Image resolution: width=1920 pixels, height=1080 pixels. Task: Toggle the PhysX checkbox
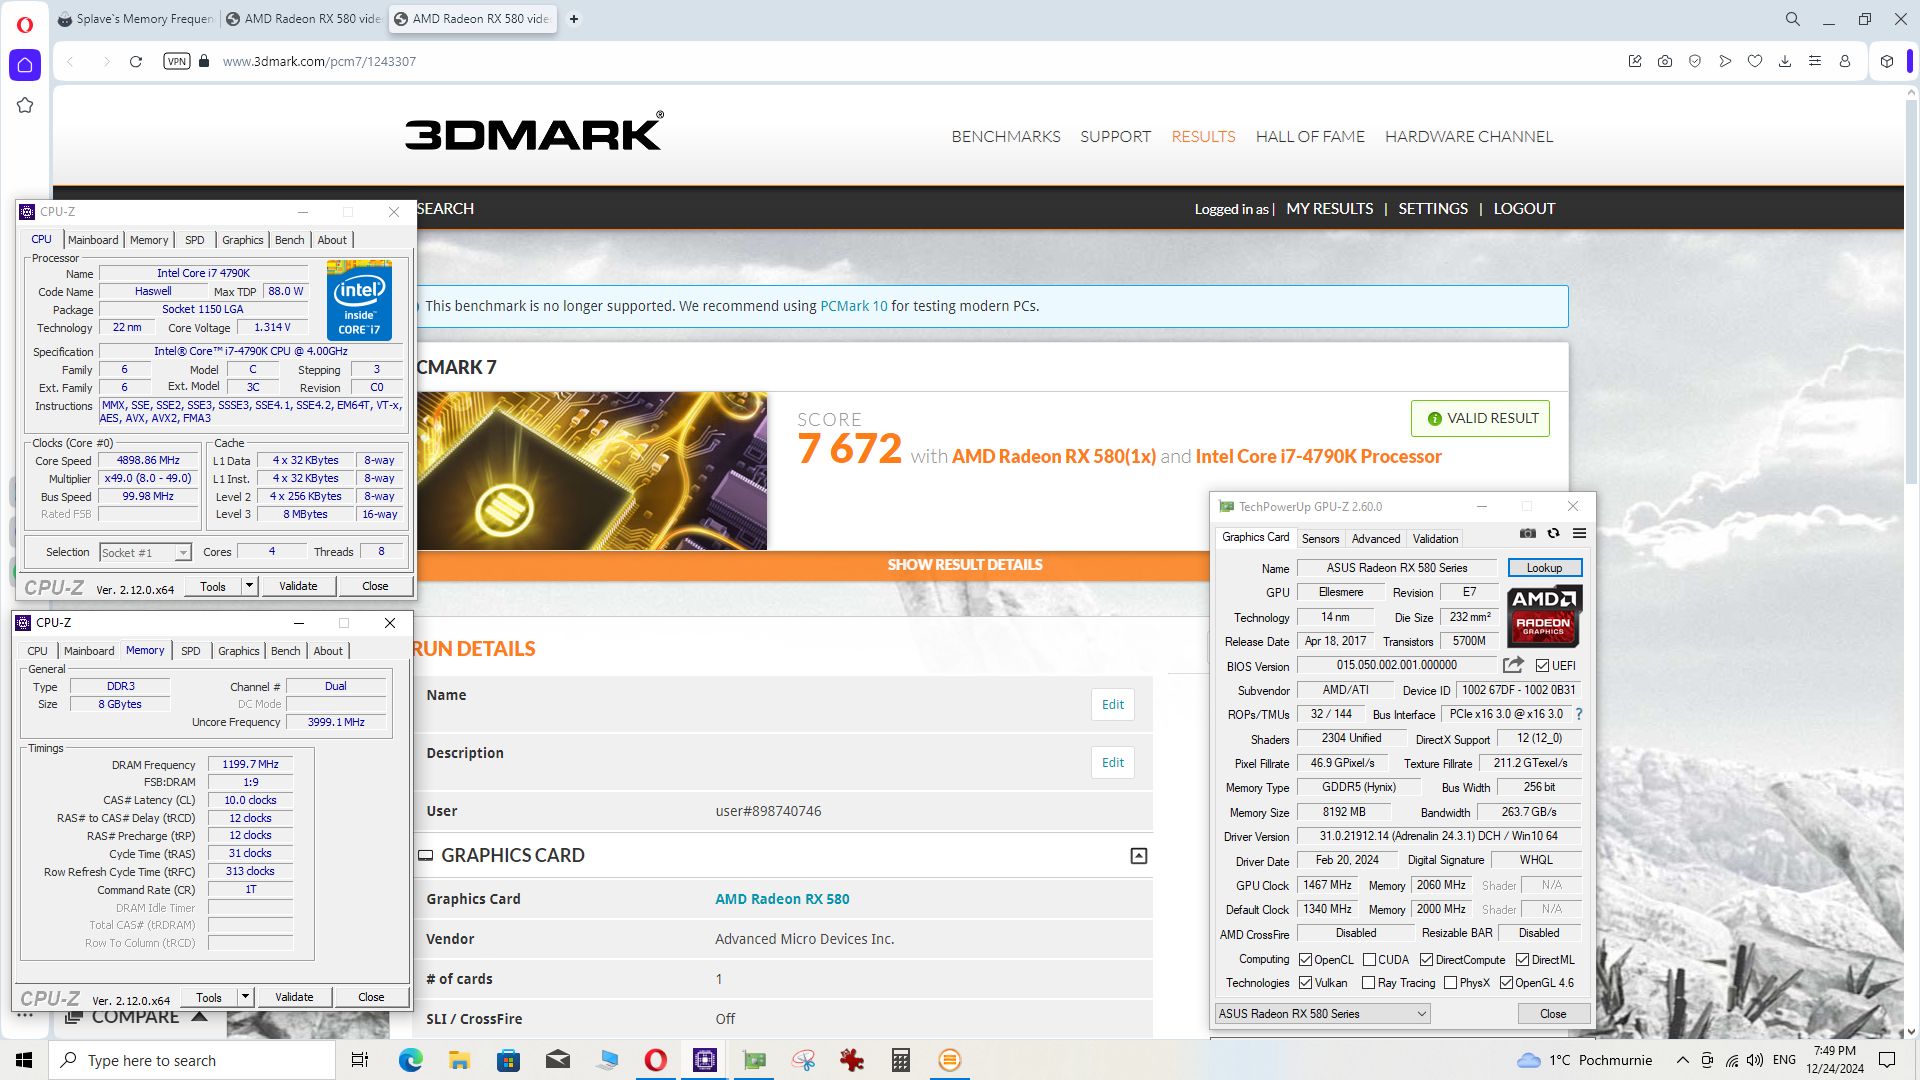(1450, 983)
